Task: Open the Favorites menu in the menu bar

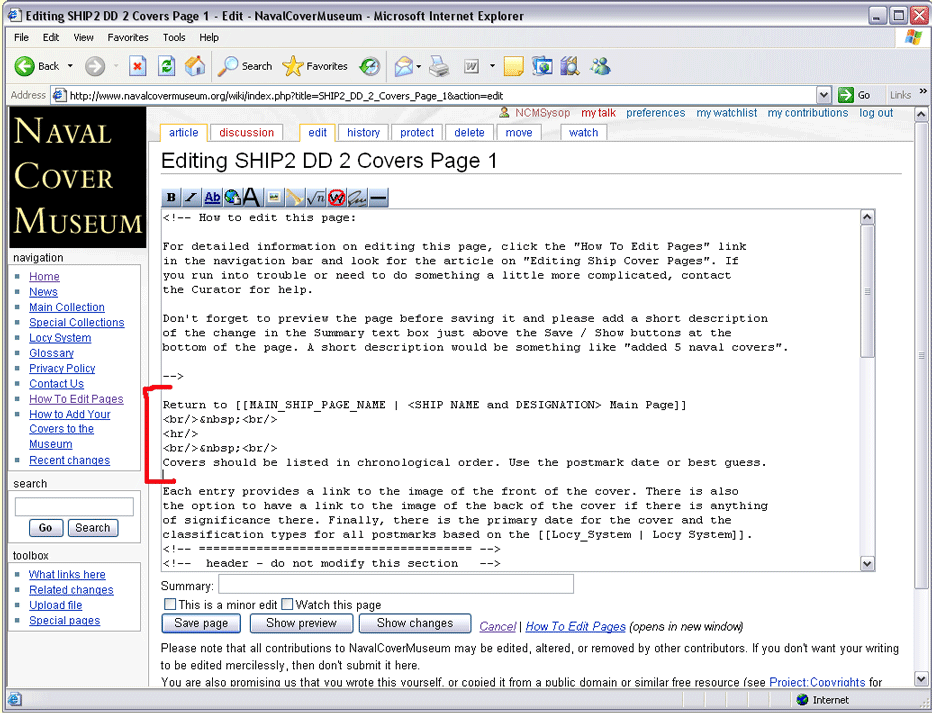Action: pos(128,37)
